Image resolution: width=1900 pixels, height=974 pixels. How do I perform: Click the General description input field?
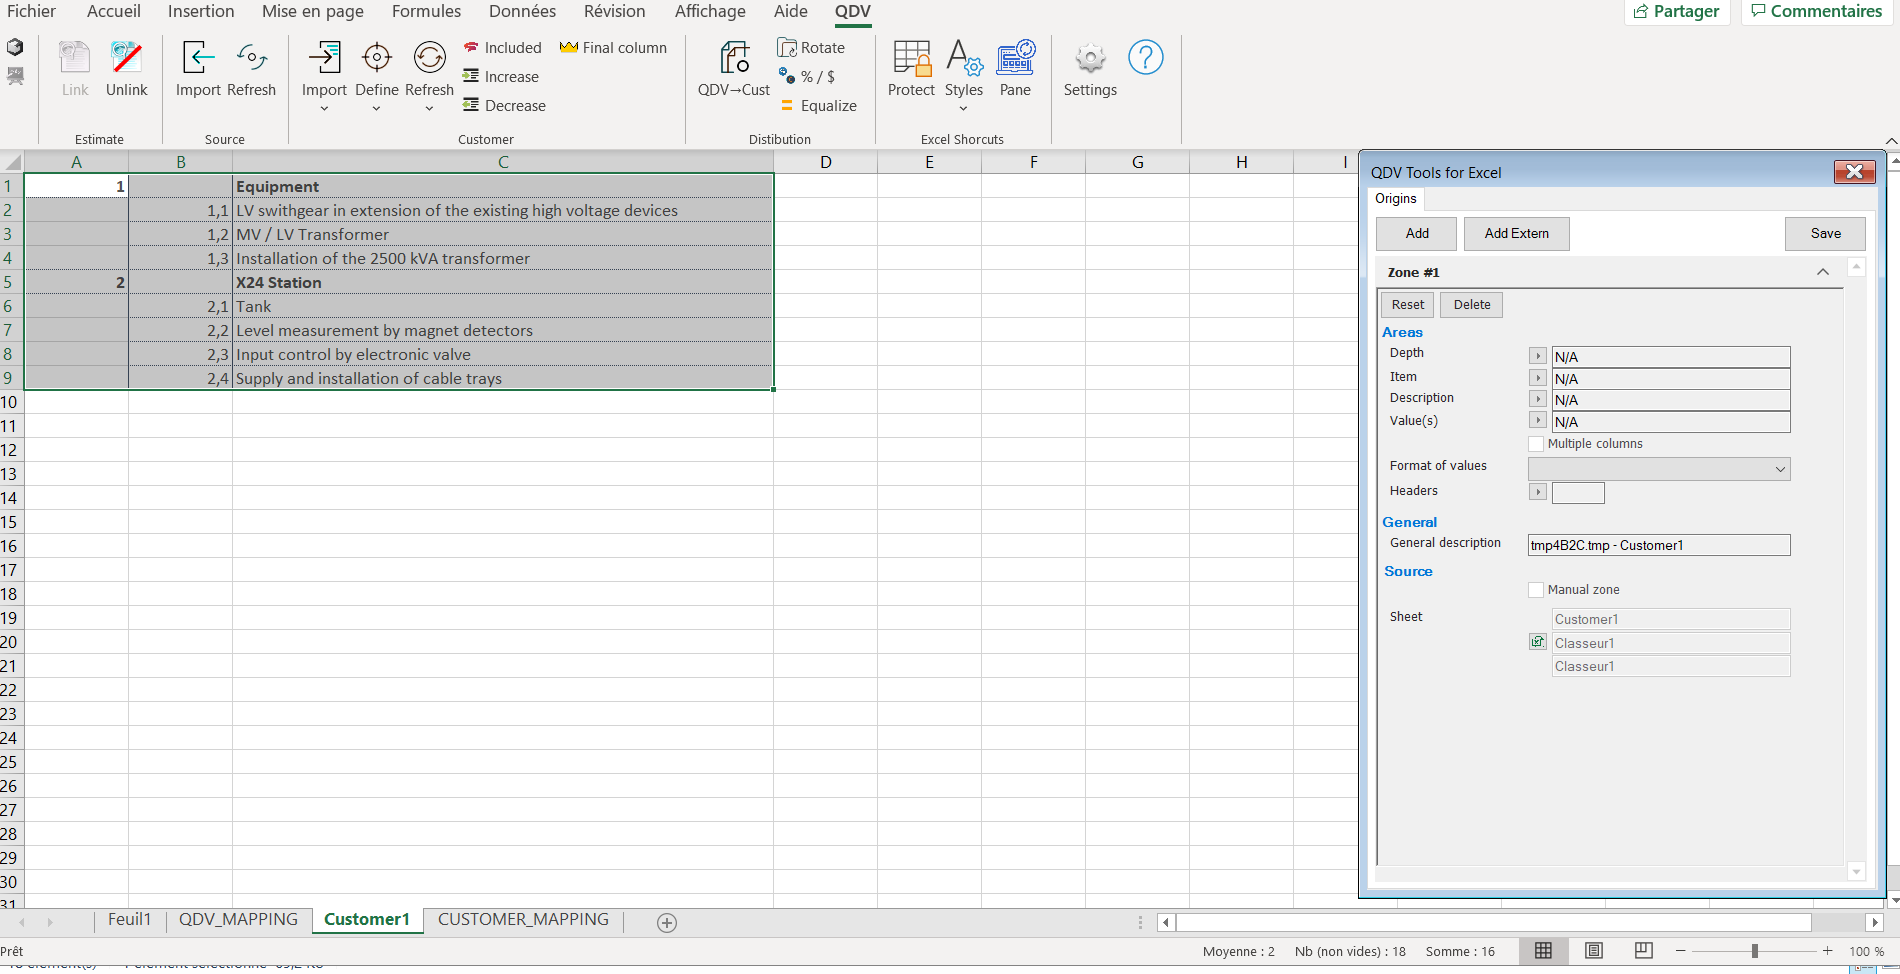coord(1658,545)
